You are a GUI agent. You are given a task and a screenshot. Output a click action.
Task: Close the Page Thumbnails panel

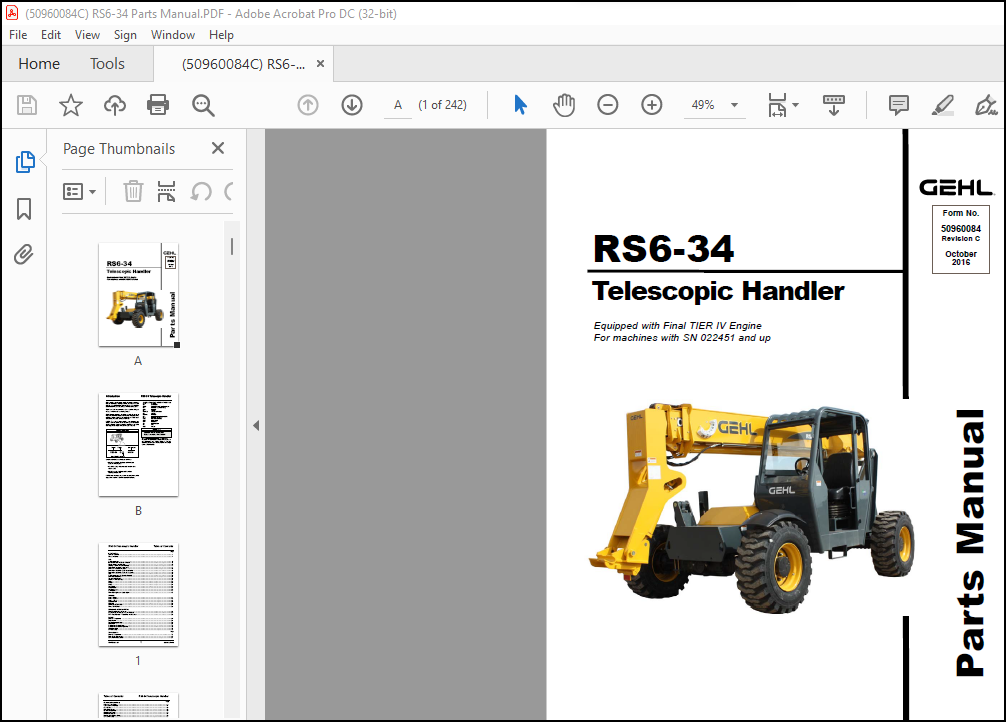(x=218, y=148)
